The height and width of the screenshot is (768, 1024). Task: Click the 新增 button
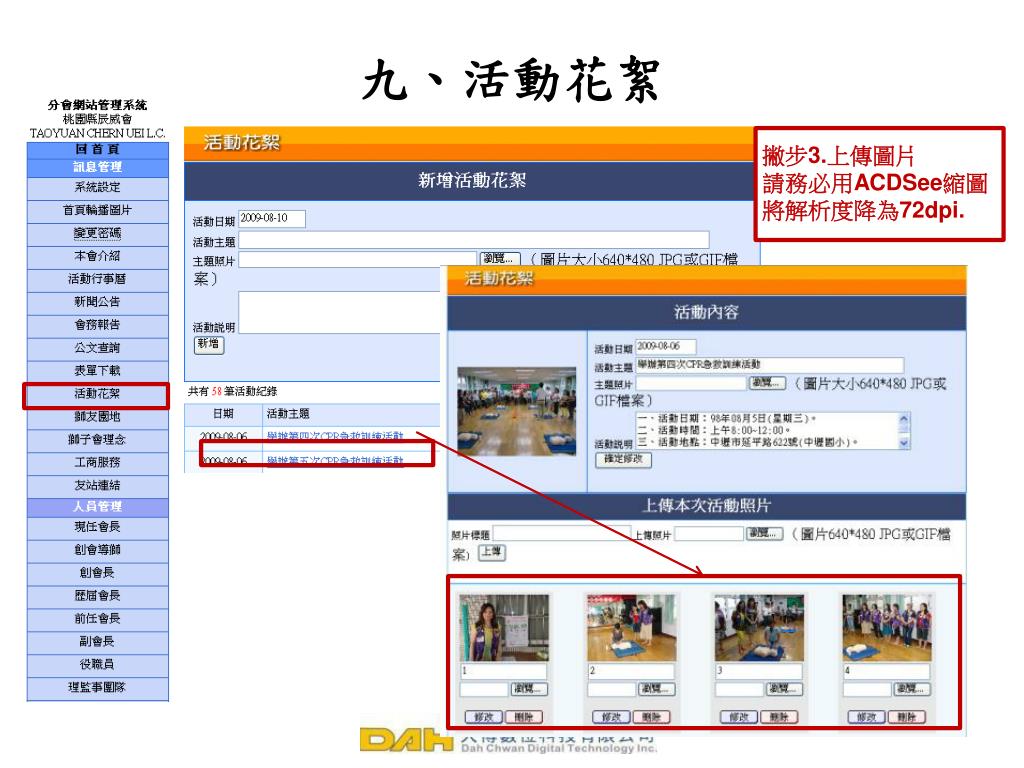click(x=209, y=344)
